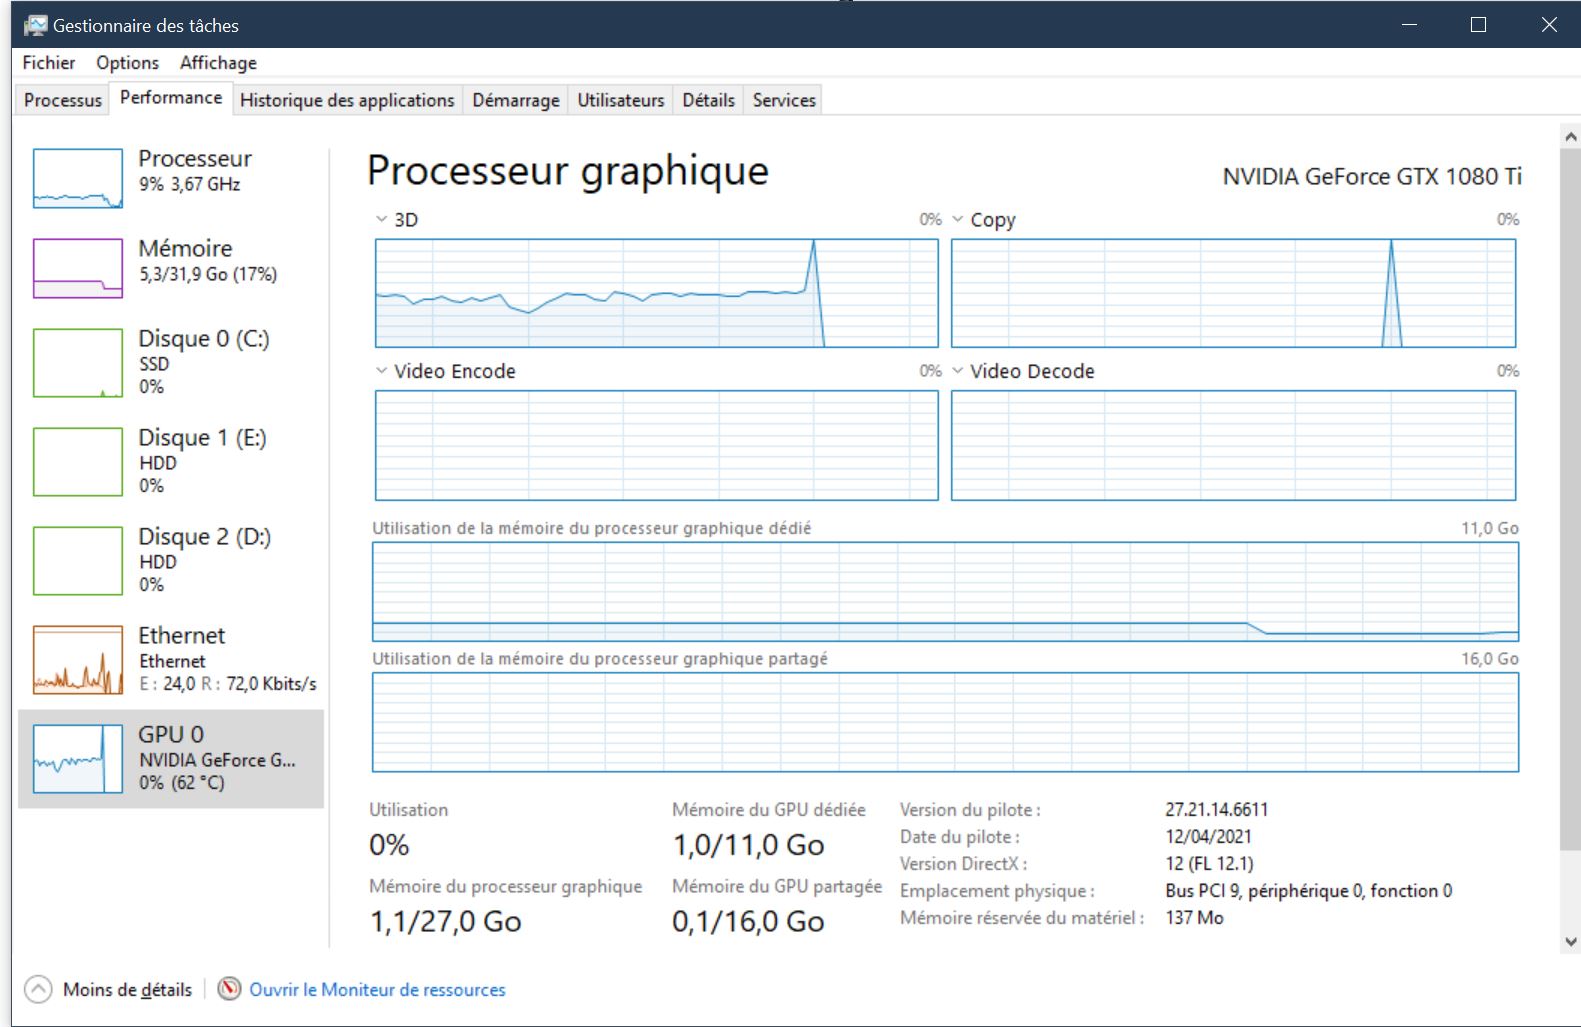Open the Ouvrir le Moniteur de ressources link
1581x1027 pixels.
[x=377, y=989]
